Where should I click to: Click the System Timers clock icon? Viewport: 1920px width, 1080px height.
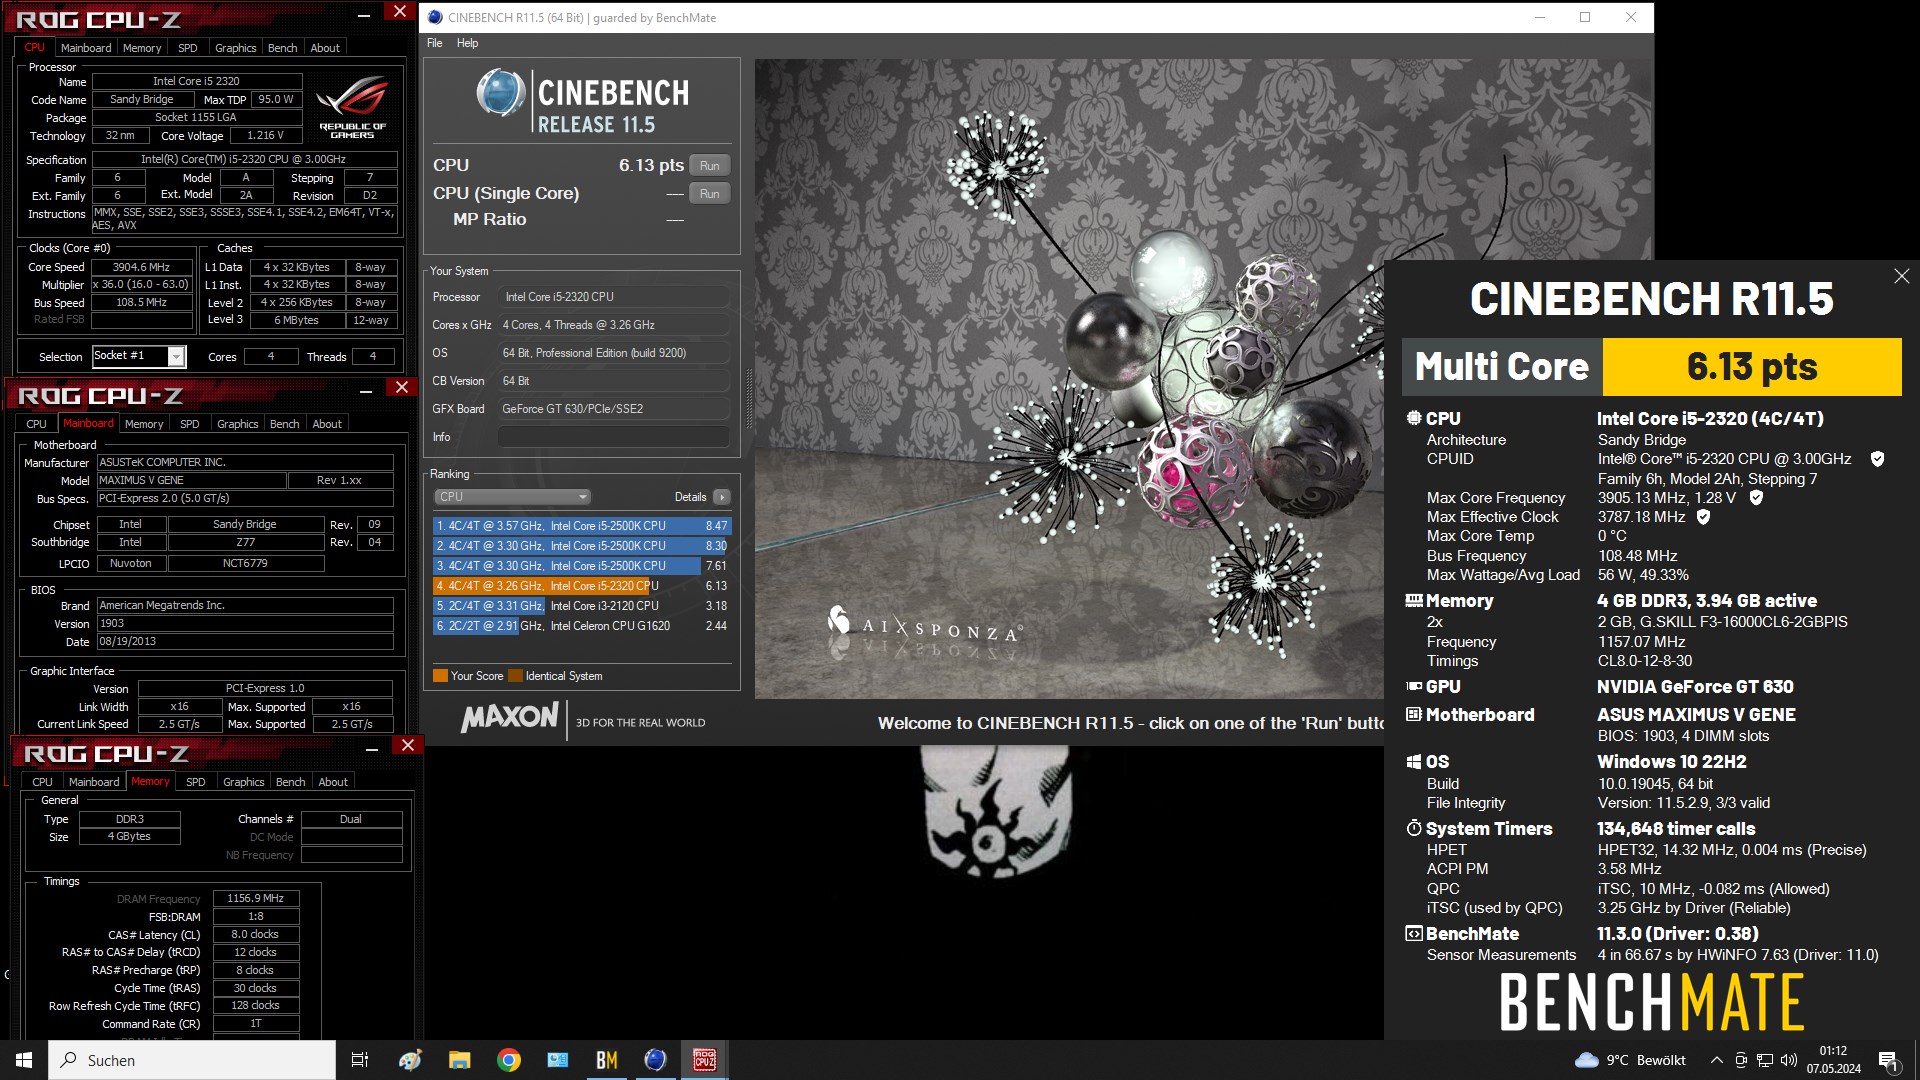1413,829
